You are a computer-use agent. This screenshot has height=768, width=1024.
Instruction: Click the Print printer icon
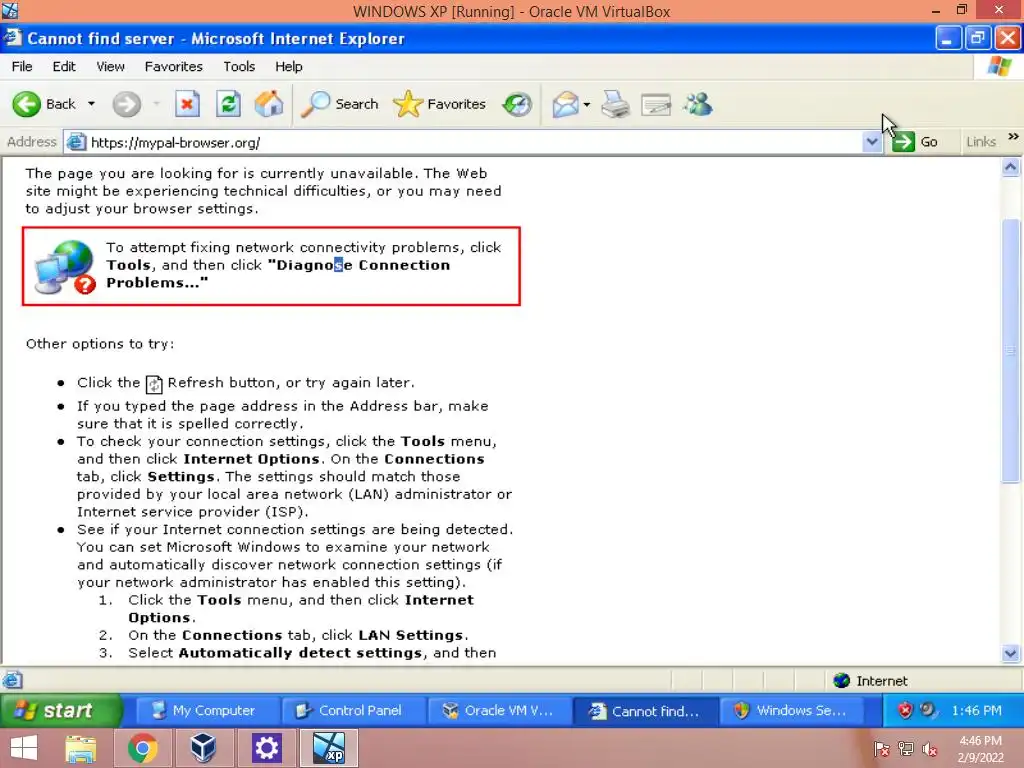click(x=615, y=104)
